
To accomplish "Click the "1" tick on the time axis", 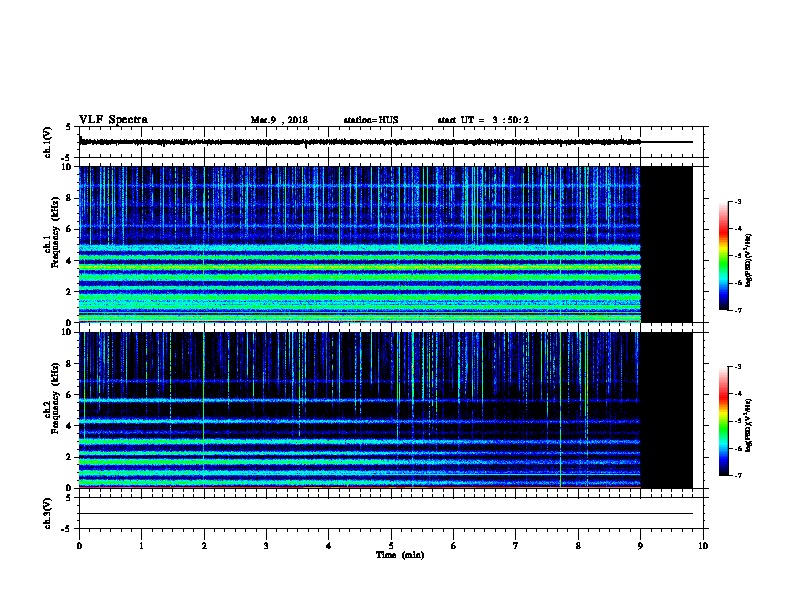I will pyautogui.click(x=141, y=546).
